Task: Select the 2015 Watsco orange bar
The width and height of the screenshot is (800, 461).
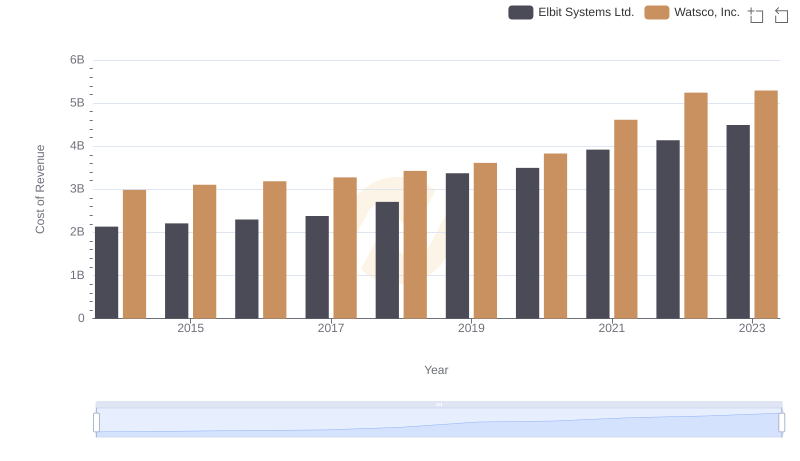Action: pos(205,251)
